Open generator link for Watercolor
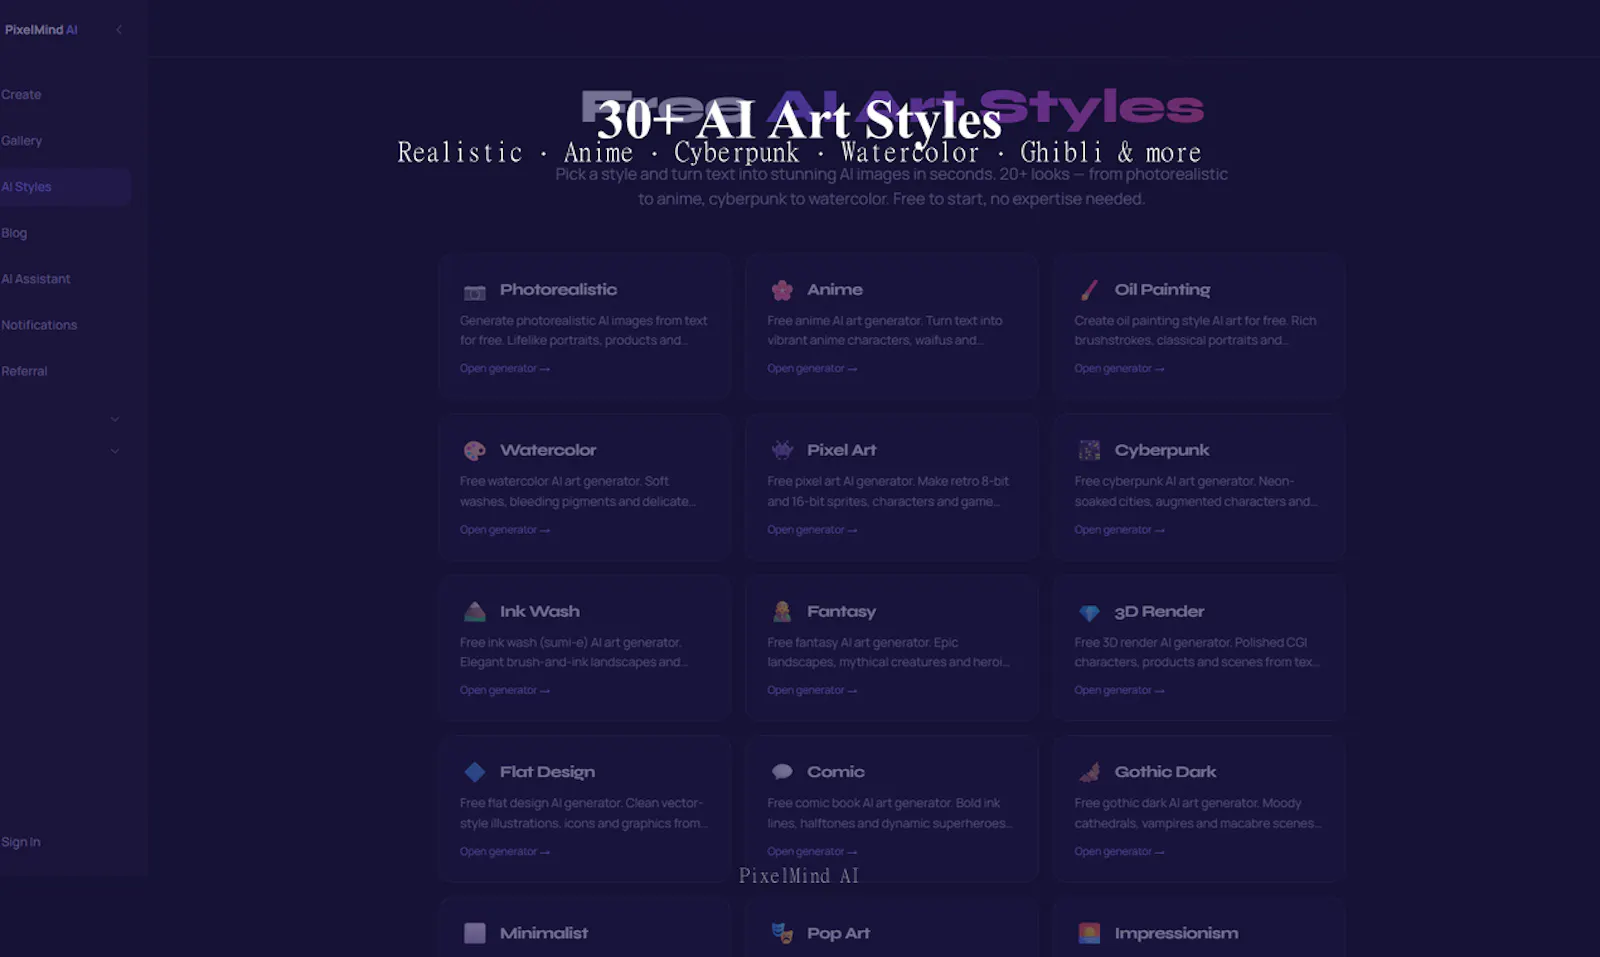This screenshot has width=1600, height=957. (x=505, y=530)
